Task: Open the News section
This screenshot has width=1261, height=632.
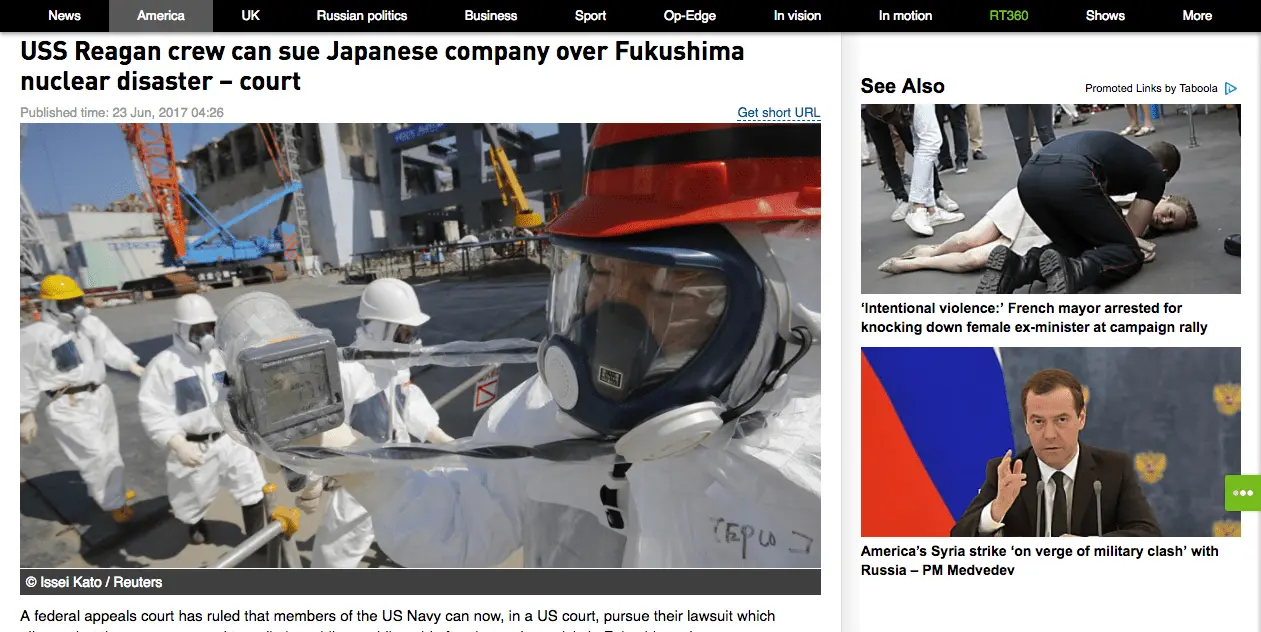Action: [65, 16]
